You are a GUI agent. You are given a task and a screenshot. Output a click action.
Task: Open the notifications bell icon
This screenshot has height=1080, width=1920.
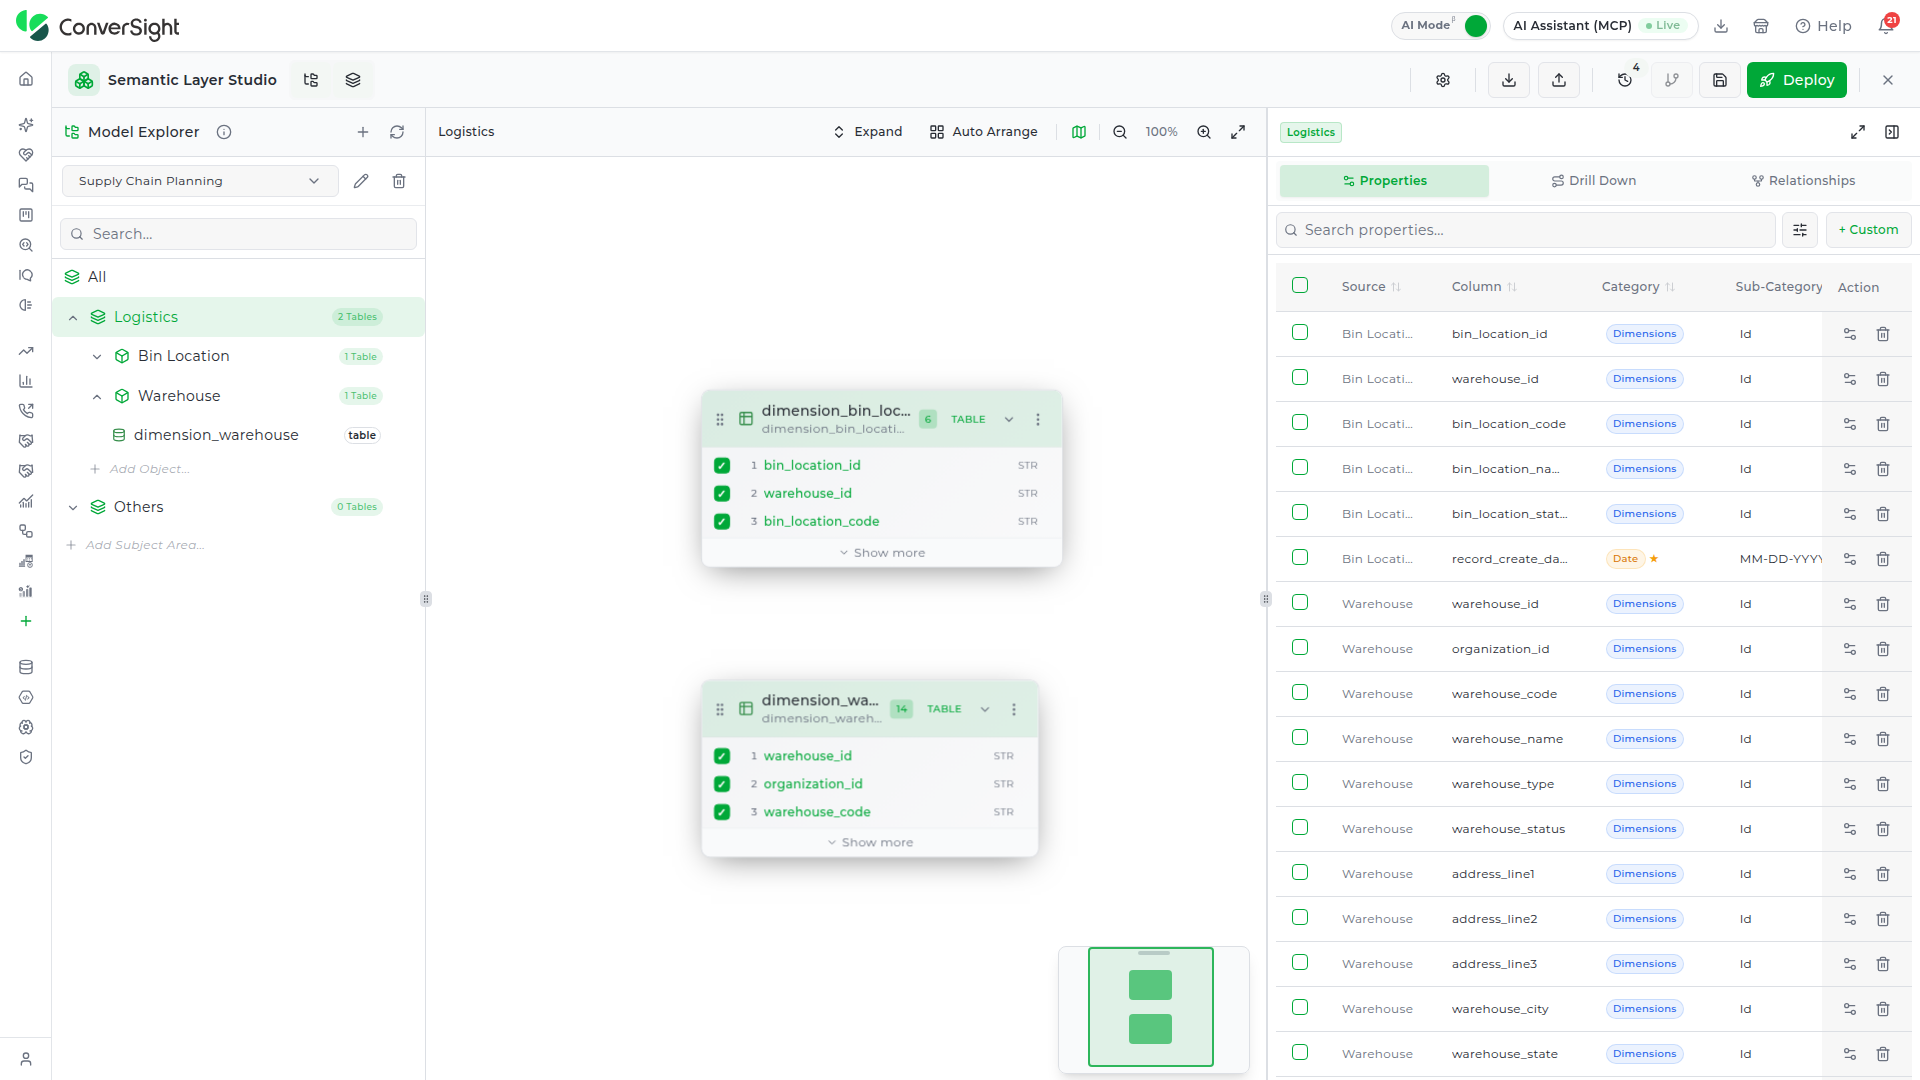(1886, 26)
